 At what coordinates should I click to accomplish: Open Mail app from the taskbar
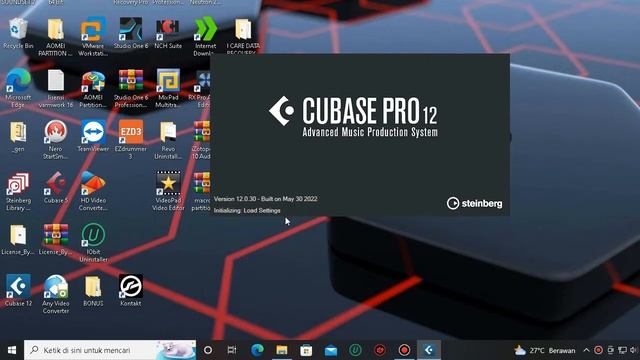pyautogui.click(x=331, y=350)
